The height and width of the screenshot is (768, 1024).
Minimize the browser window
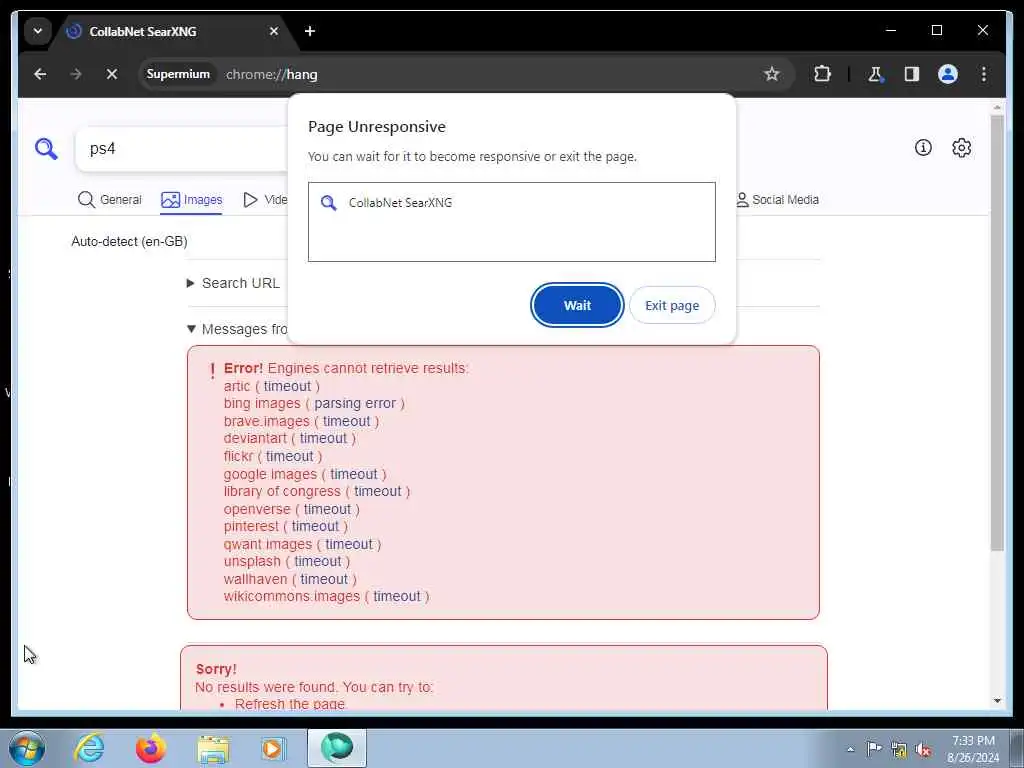[x=891, y=30]
